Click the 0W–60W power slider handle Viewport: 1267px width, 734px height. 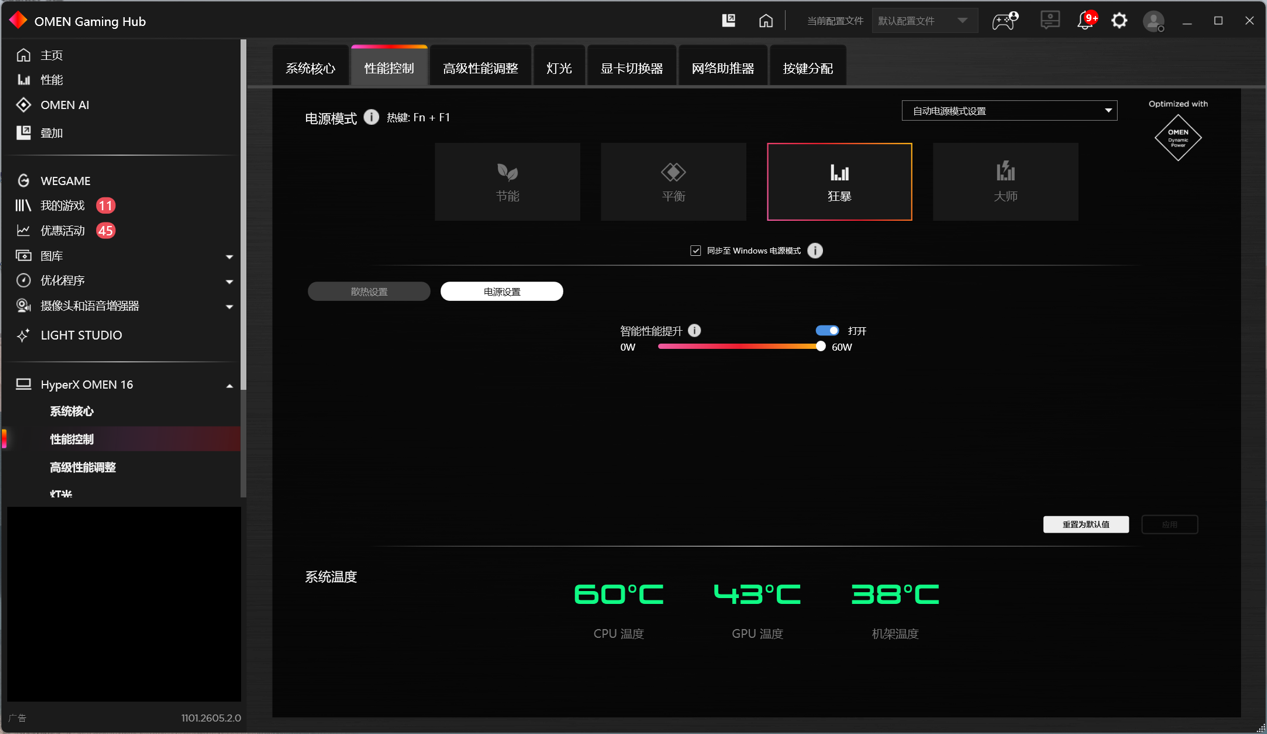[821, 346]
